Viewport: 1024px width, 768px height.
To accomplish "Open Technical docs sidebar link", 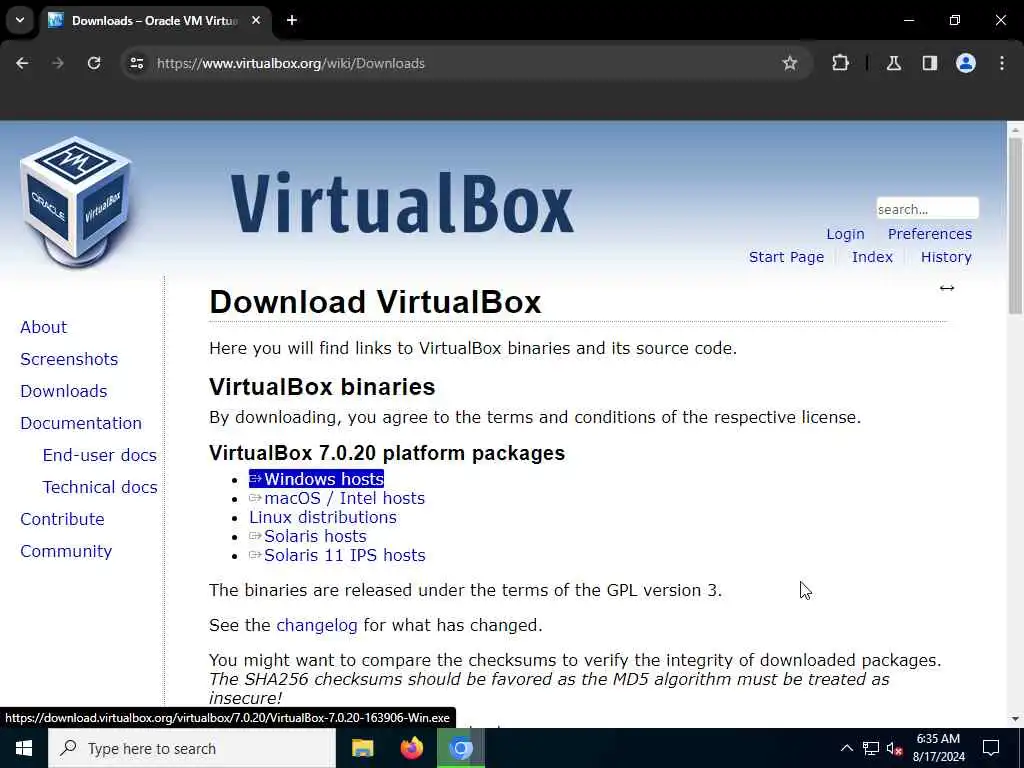I will coord(100,487).
